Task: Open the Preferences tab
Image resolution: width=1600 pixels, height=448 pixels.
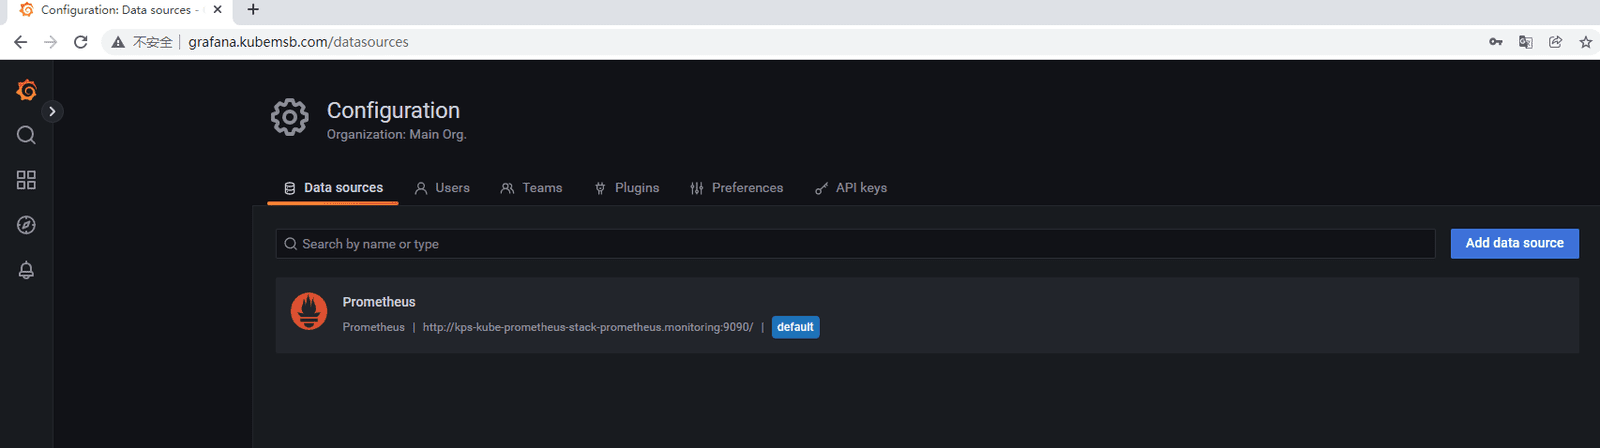Action: (737, 188)
